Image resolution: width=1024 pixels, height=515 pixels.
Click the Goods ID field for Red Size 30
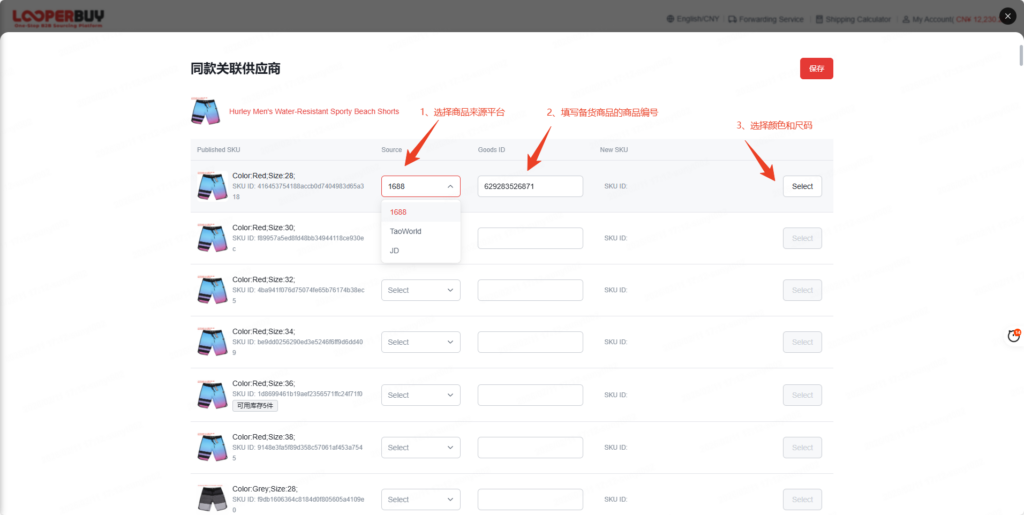(x=530, y=238)
